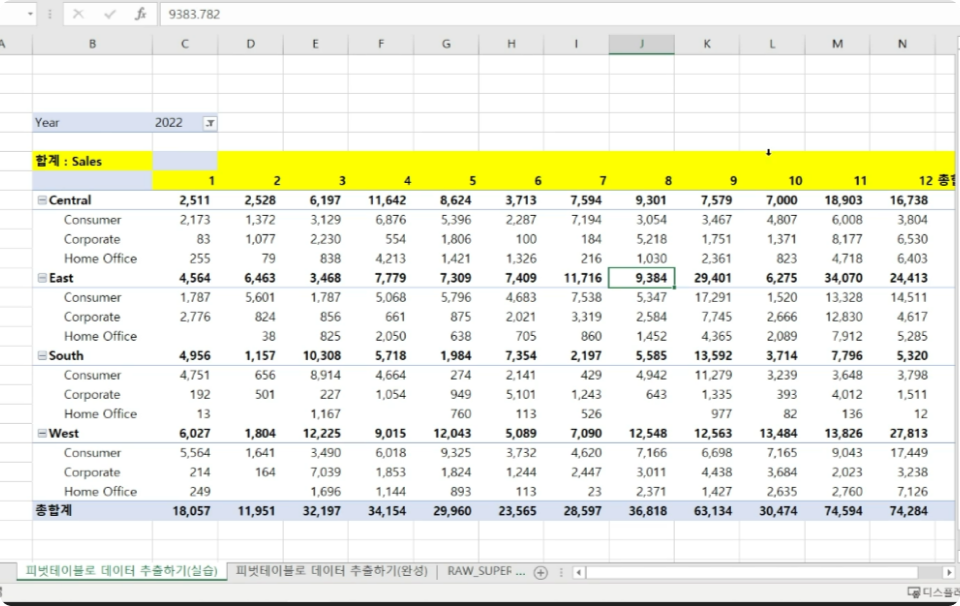This screenshot has width=960, height=606.
Task: Click grand total cell 18,057
Action: (185, 511)
